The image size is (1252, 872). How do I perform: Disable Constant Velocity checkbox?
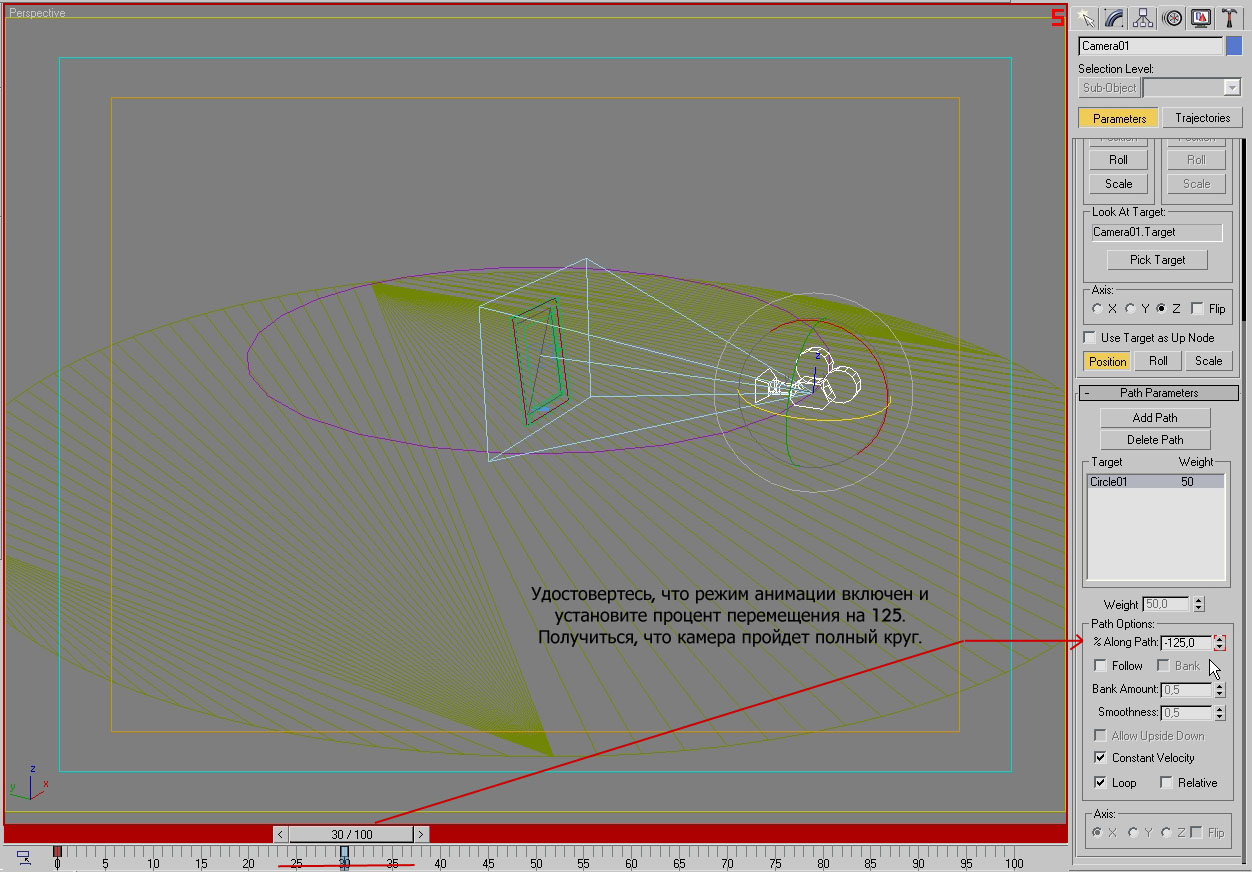point(1101,758)
